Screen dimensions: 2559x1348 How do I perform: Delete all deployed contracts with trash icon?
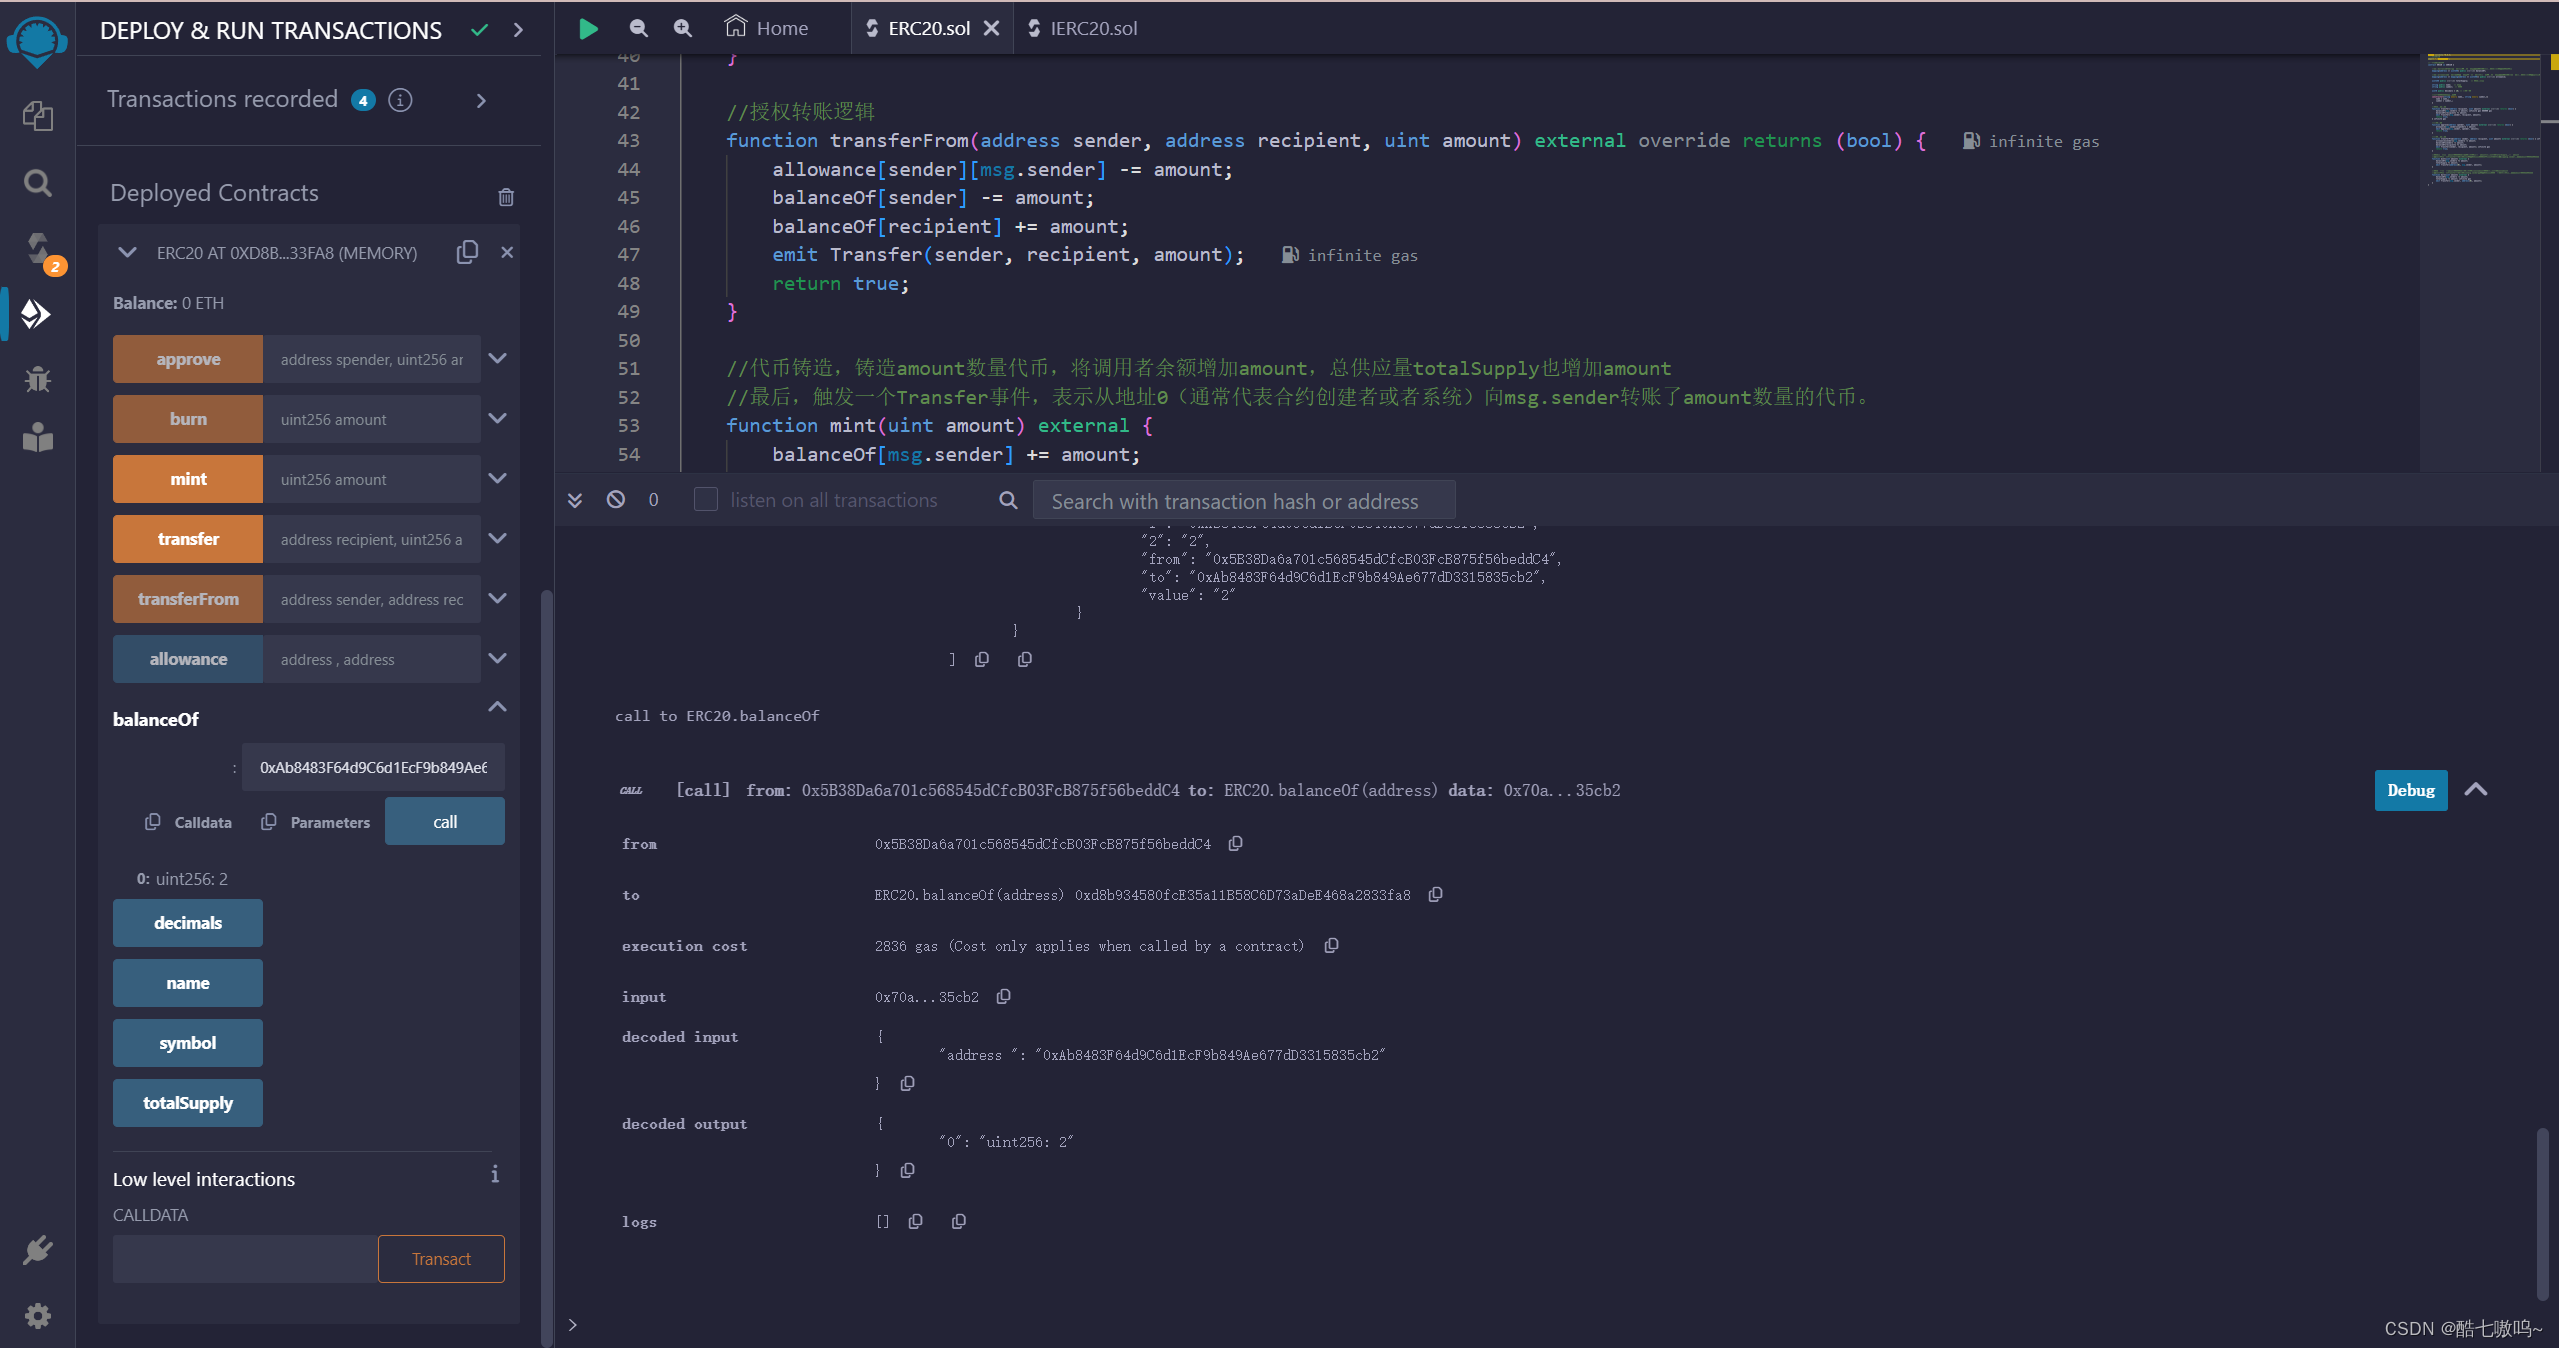[x=506, y=197]
